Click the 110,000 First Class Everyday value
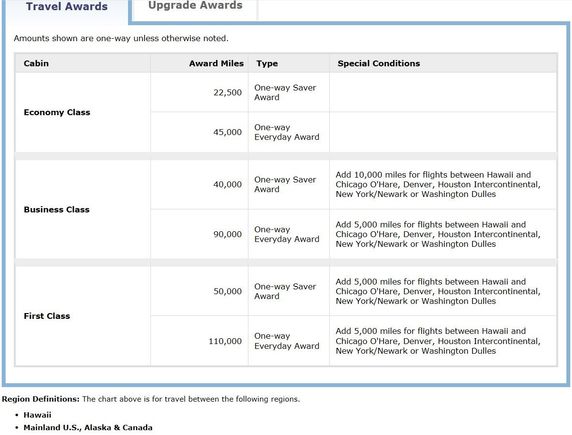572x435 pixels. 225,341
